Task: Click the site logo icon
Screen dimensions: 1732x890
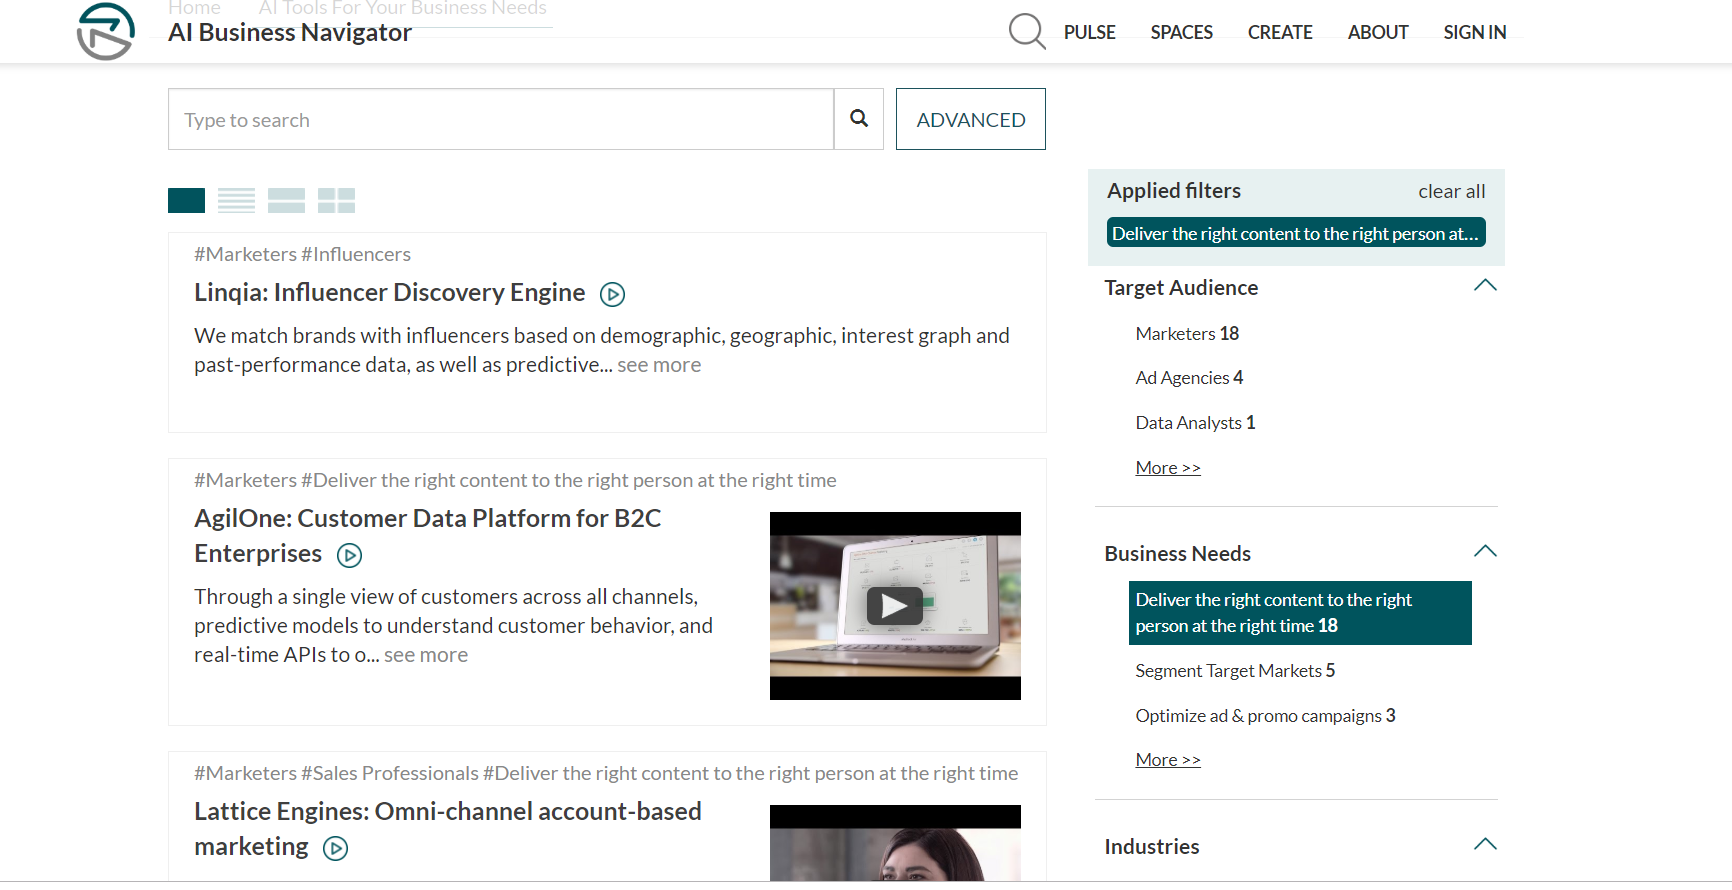Action: pyautogui.click(x=106, y=31)
